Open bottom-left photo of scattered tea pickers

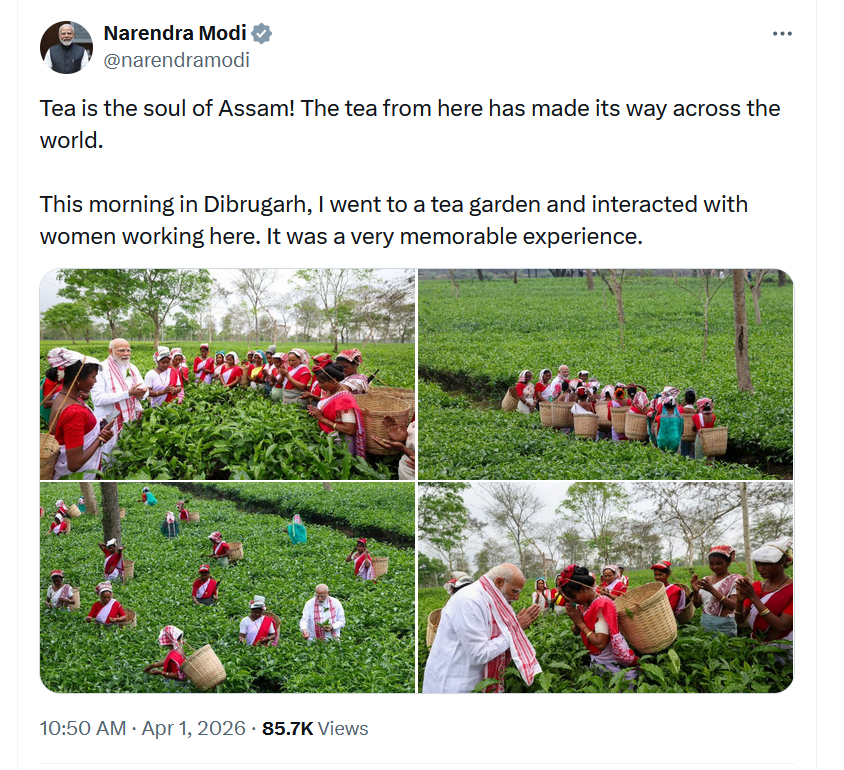tap(227, 588)
